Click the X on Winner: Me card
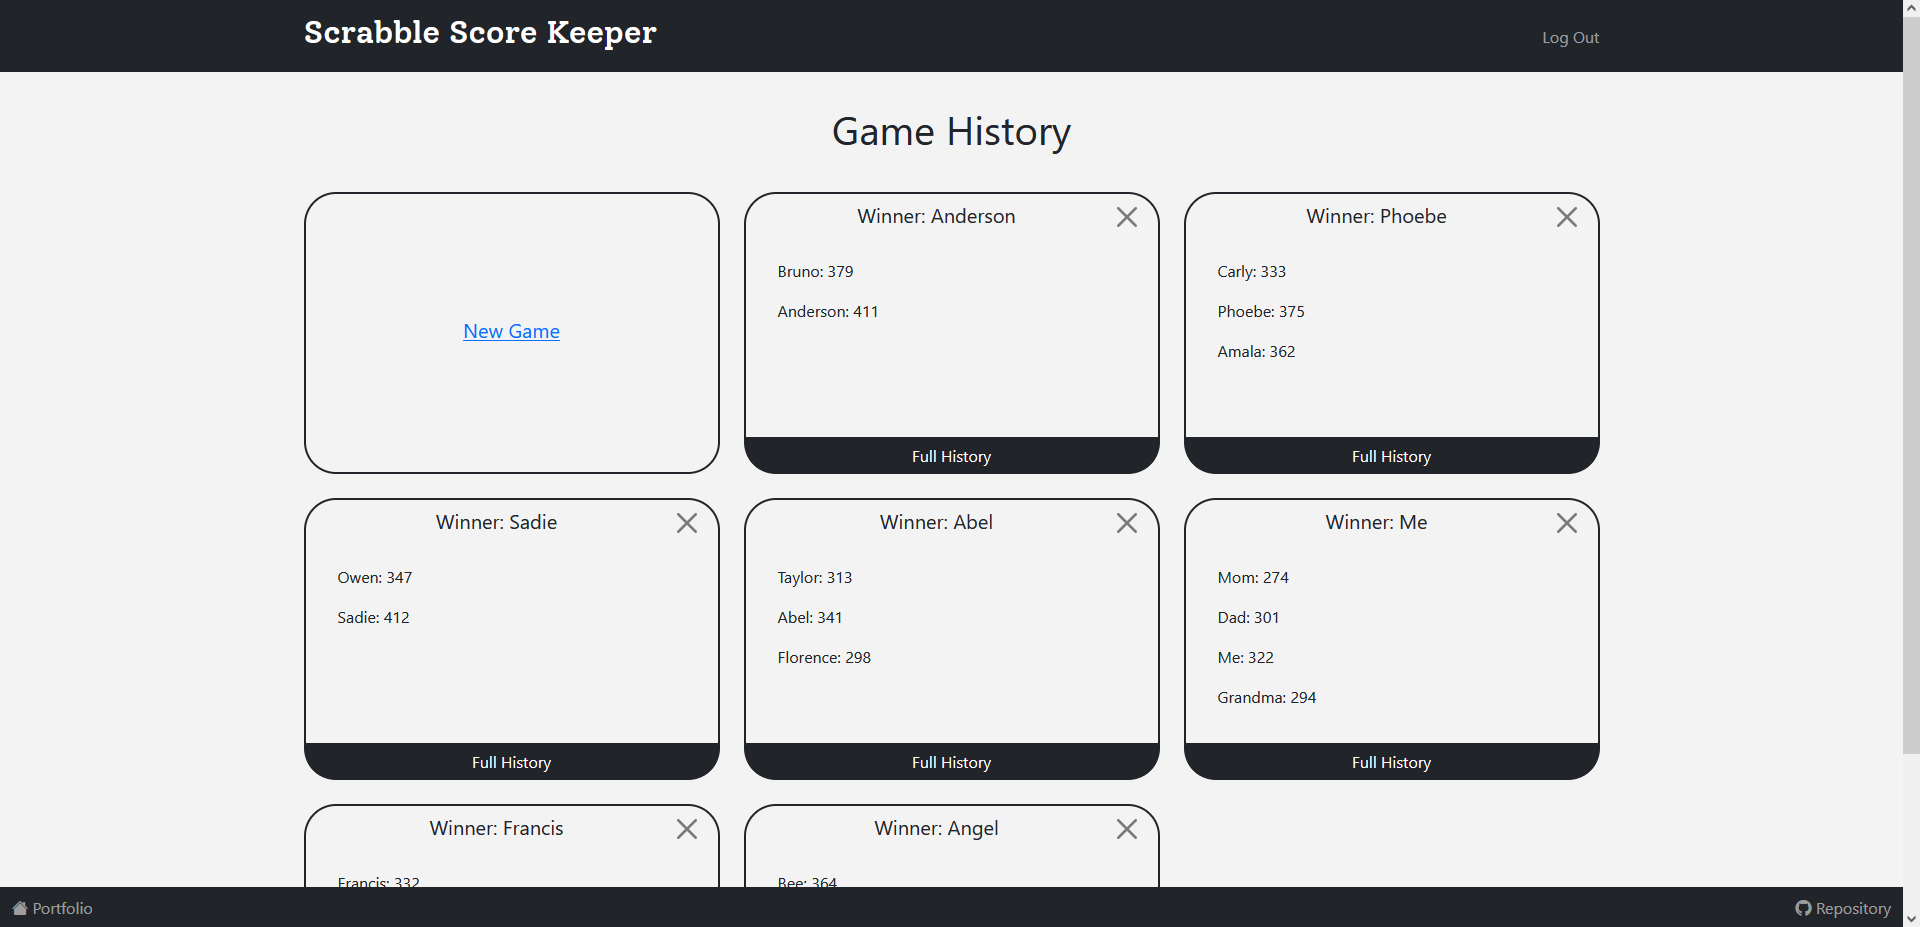 1567,523
